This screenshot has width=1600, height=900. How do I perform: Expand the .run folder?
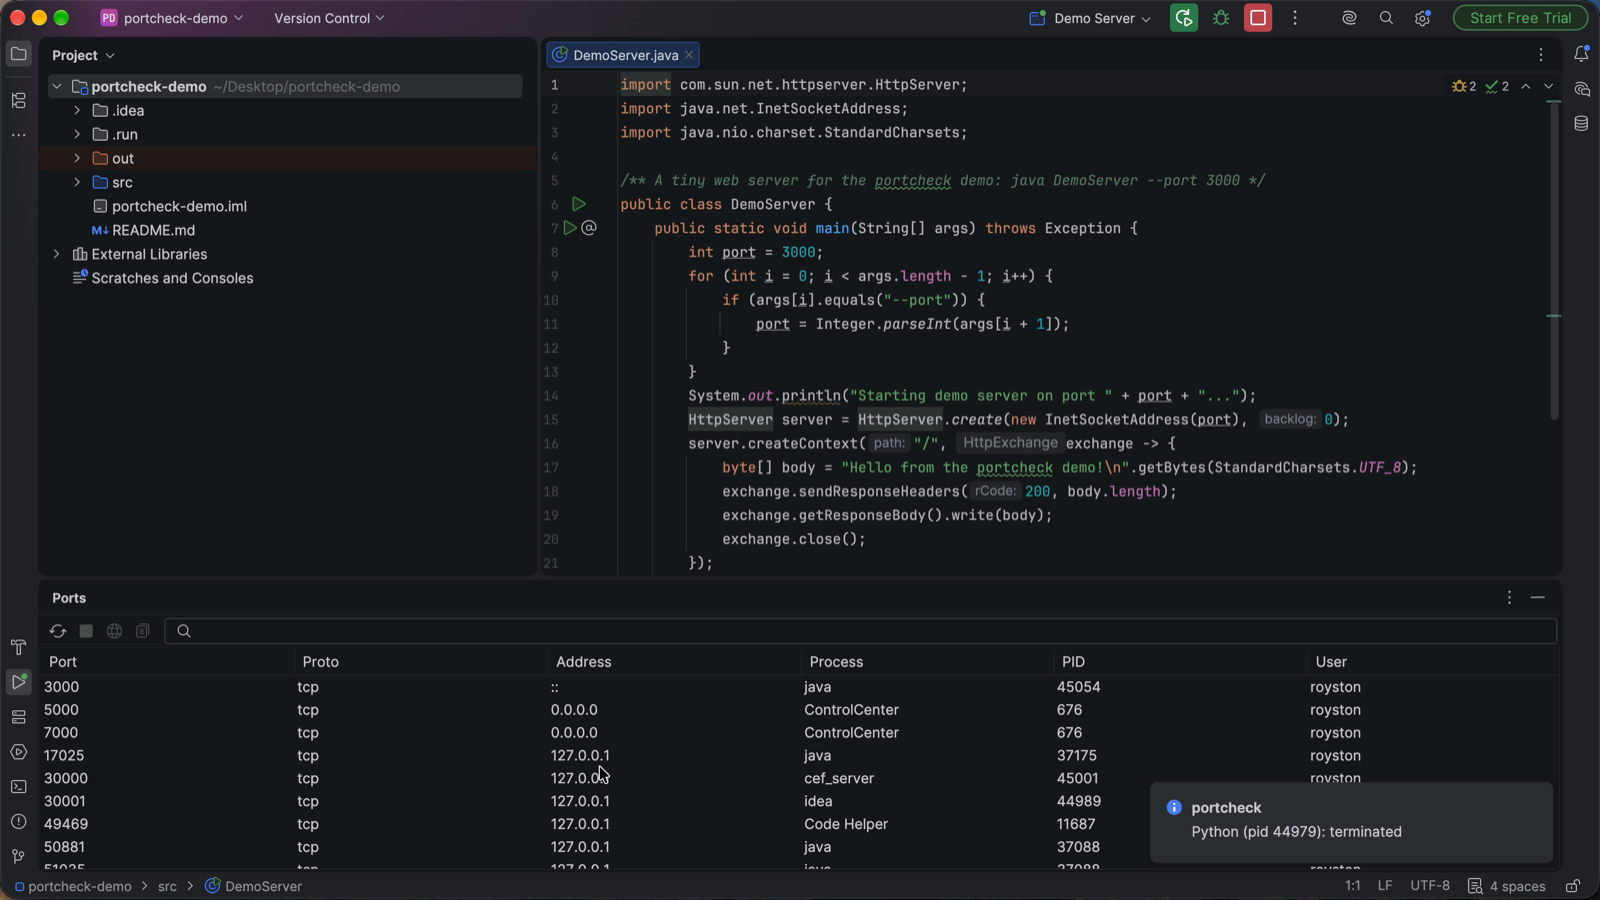77,134
